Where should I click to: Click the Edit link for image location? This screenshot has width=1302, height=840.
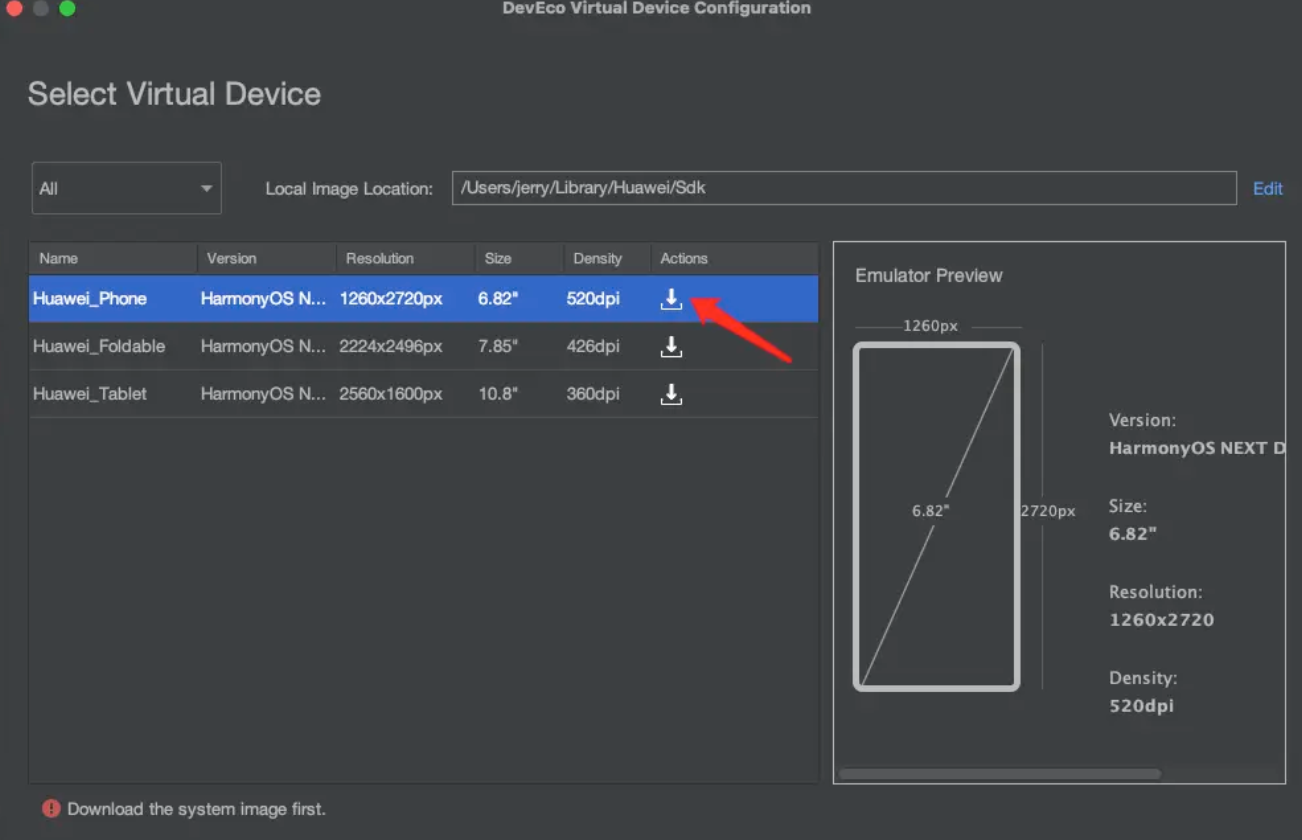(x=1267, y=188)
